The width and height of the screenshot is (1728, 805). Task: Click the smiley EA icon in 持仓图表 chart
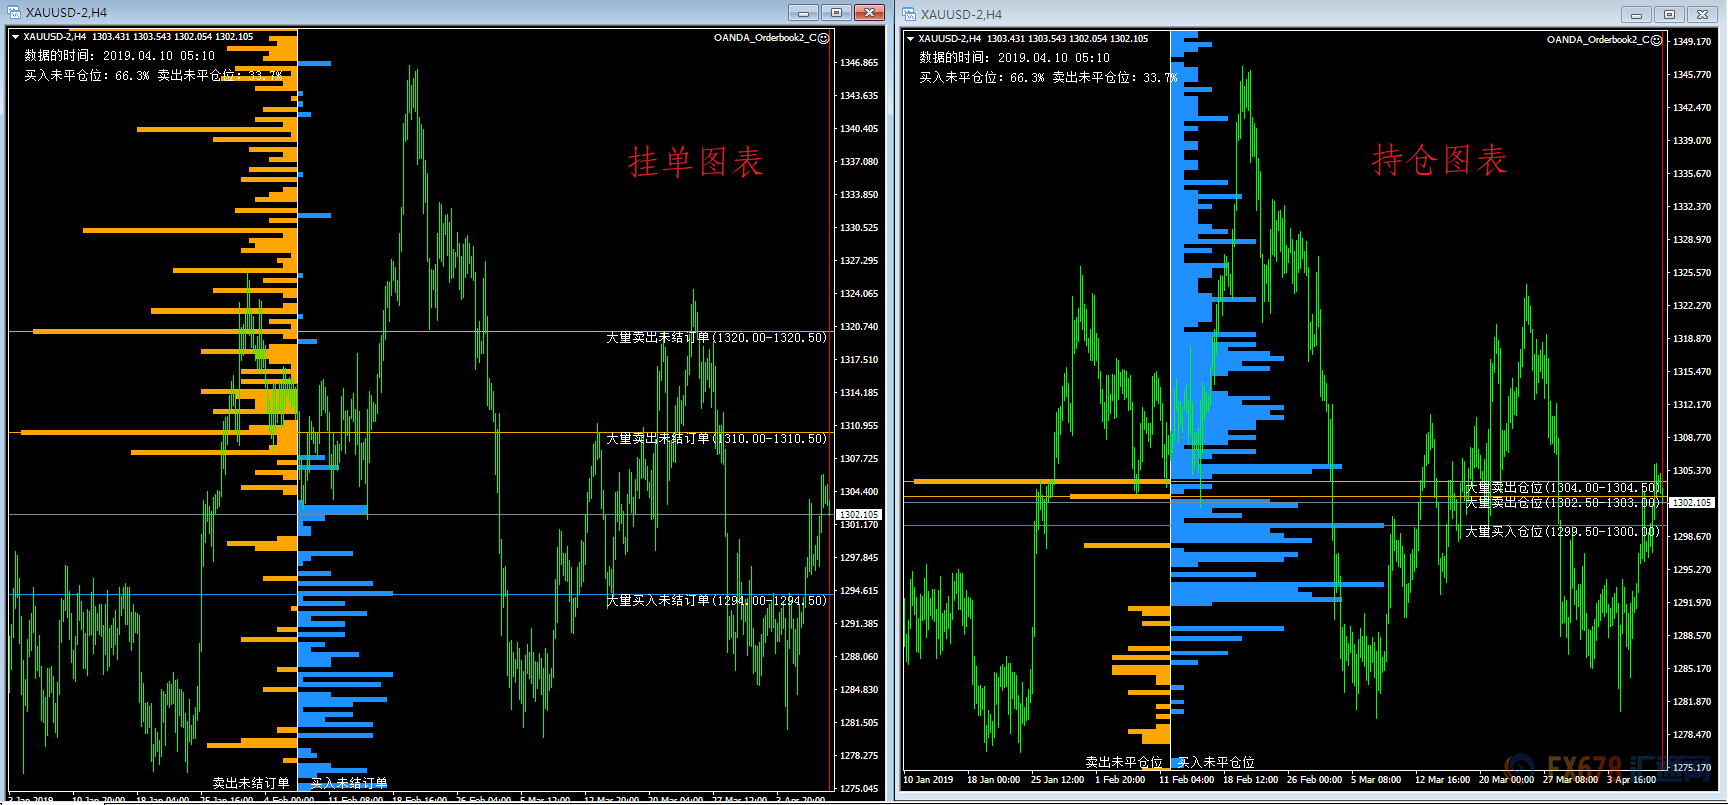[x=1657, y=40]
